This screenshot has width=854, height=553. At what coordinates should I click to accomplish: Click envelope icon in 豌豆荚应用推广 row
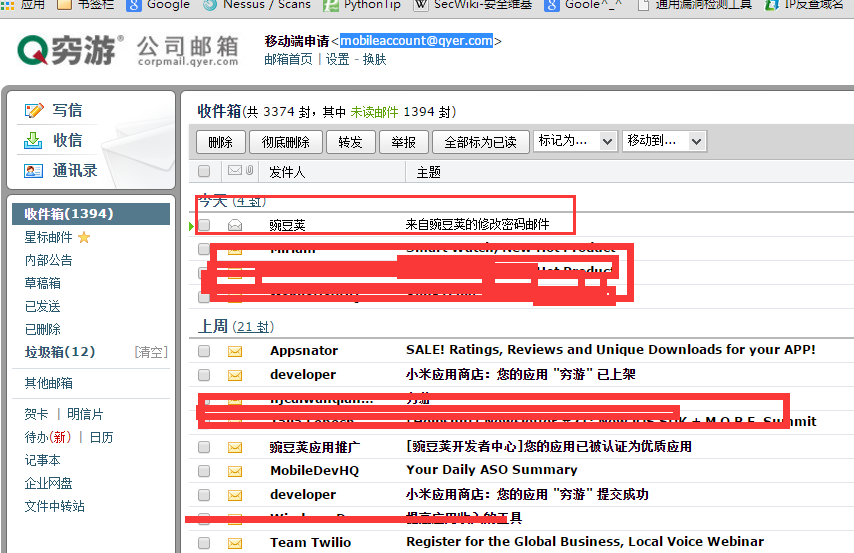(x=235, y=447)
